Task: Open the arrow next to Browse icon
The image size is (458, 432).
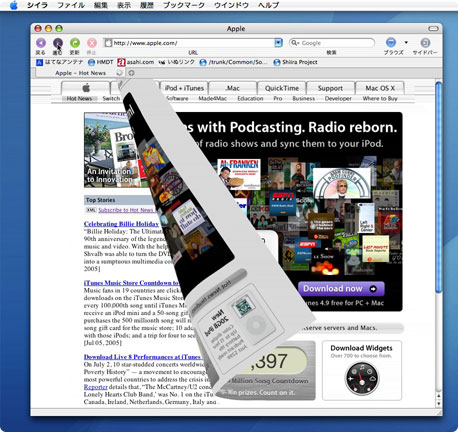Action: (406, 42)
